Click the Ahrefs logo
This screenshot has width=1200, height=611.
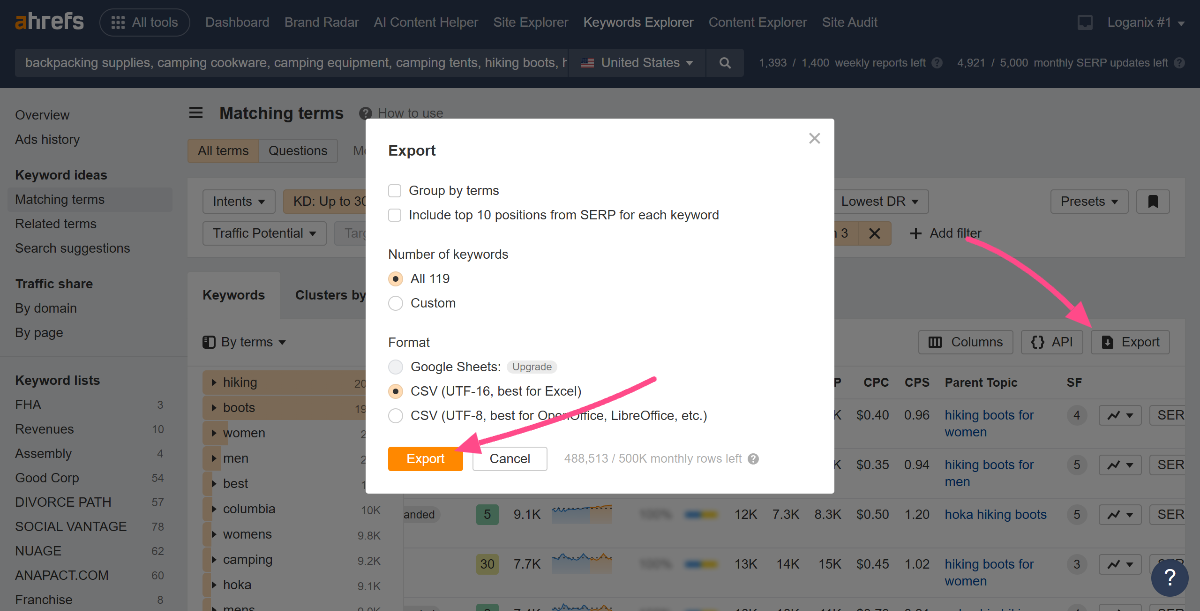point(50,21)
